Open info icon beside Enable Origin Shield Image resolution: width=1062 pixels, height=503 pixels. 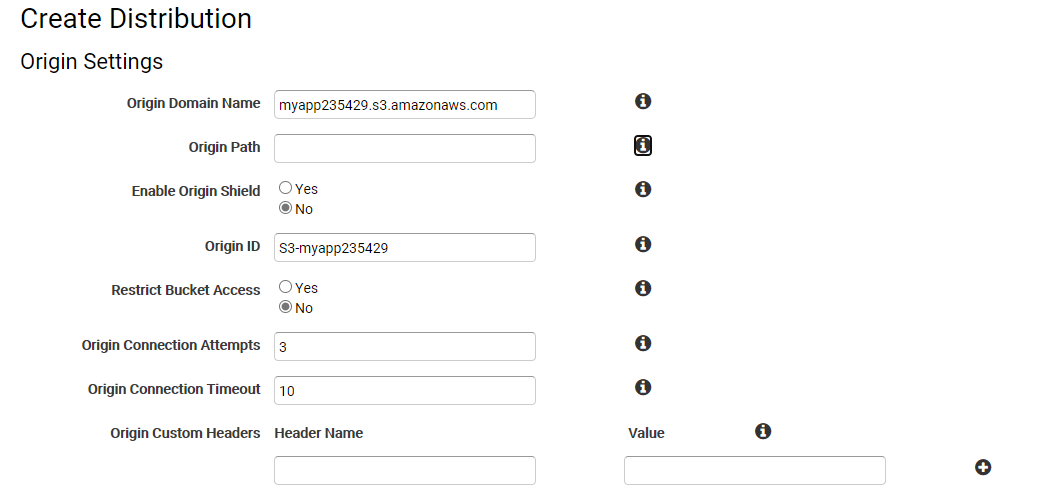click(x=643, y=190)
